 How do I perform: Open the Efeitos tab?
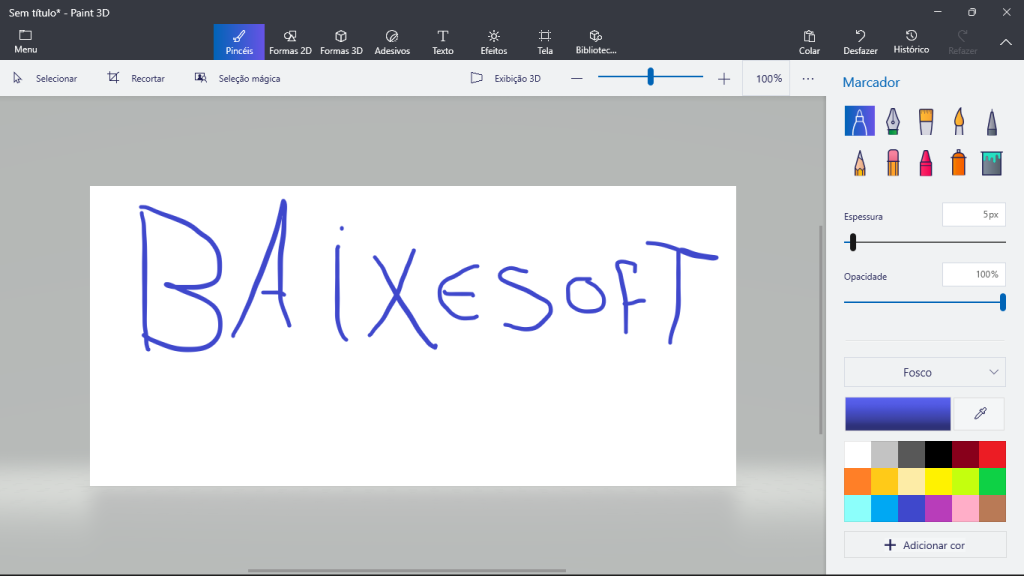492,41
